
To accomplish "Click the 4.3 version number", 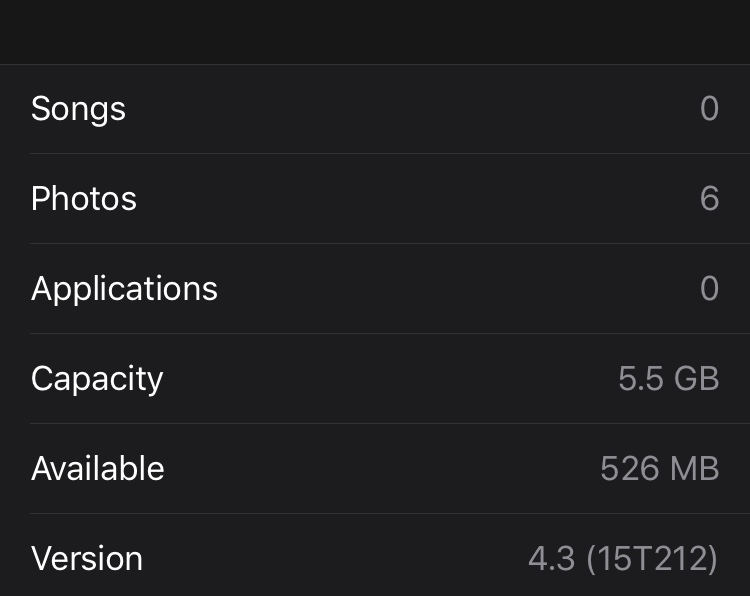I will point(551,558).
